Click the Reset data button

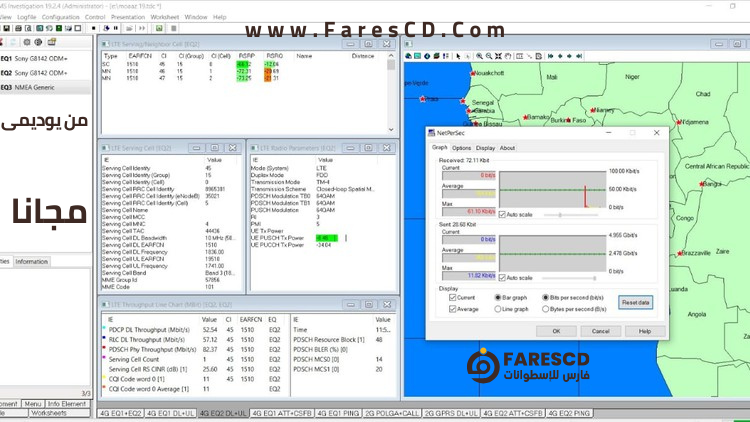635,302
